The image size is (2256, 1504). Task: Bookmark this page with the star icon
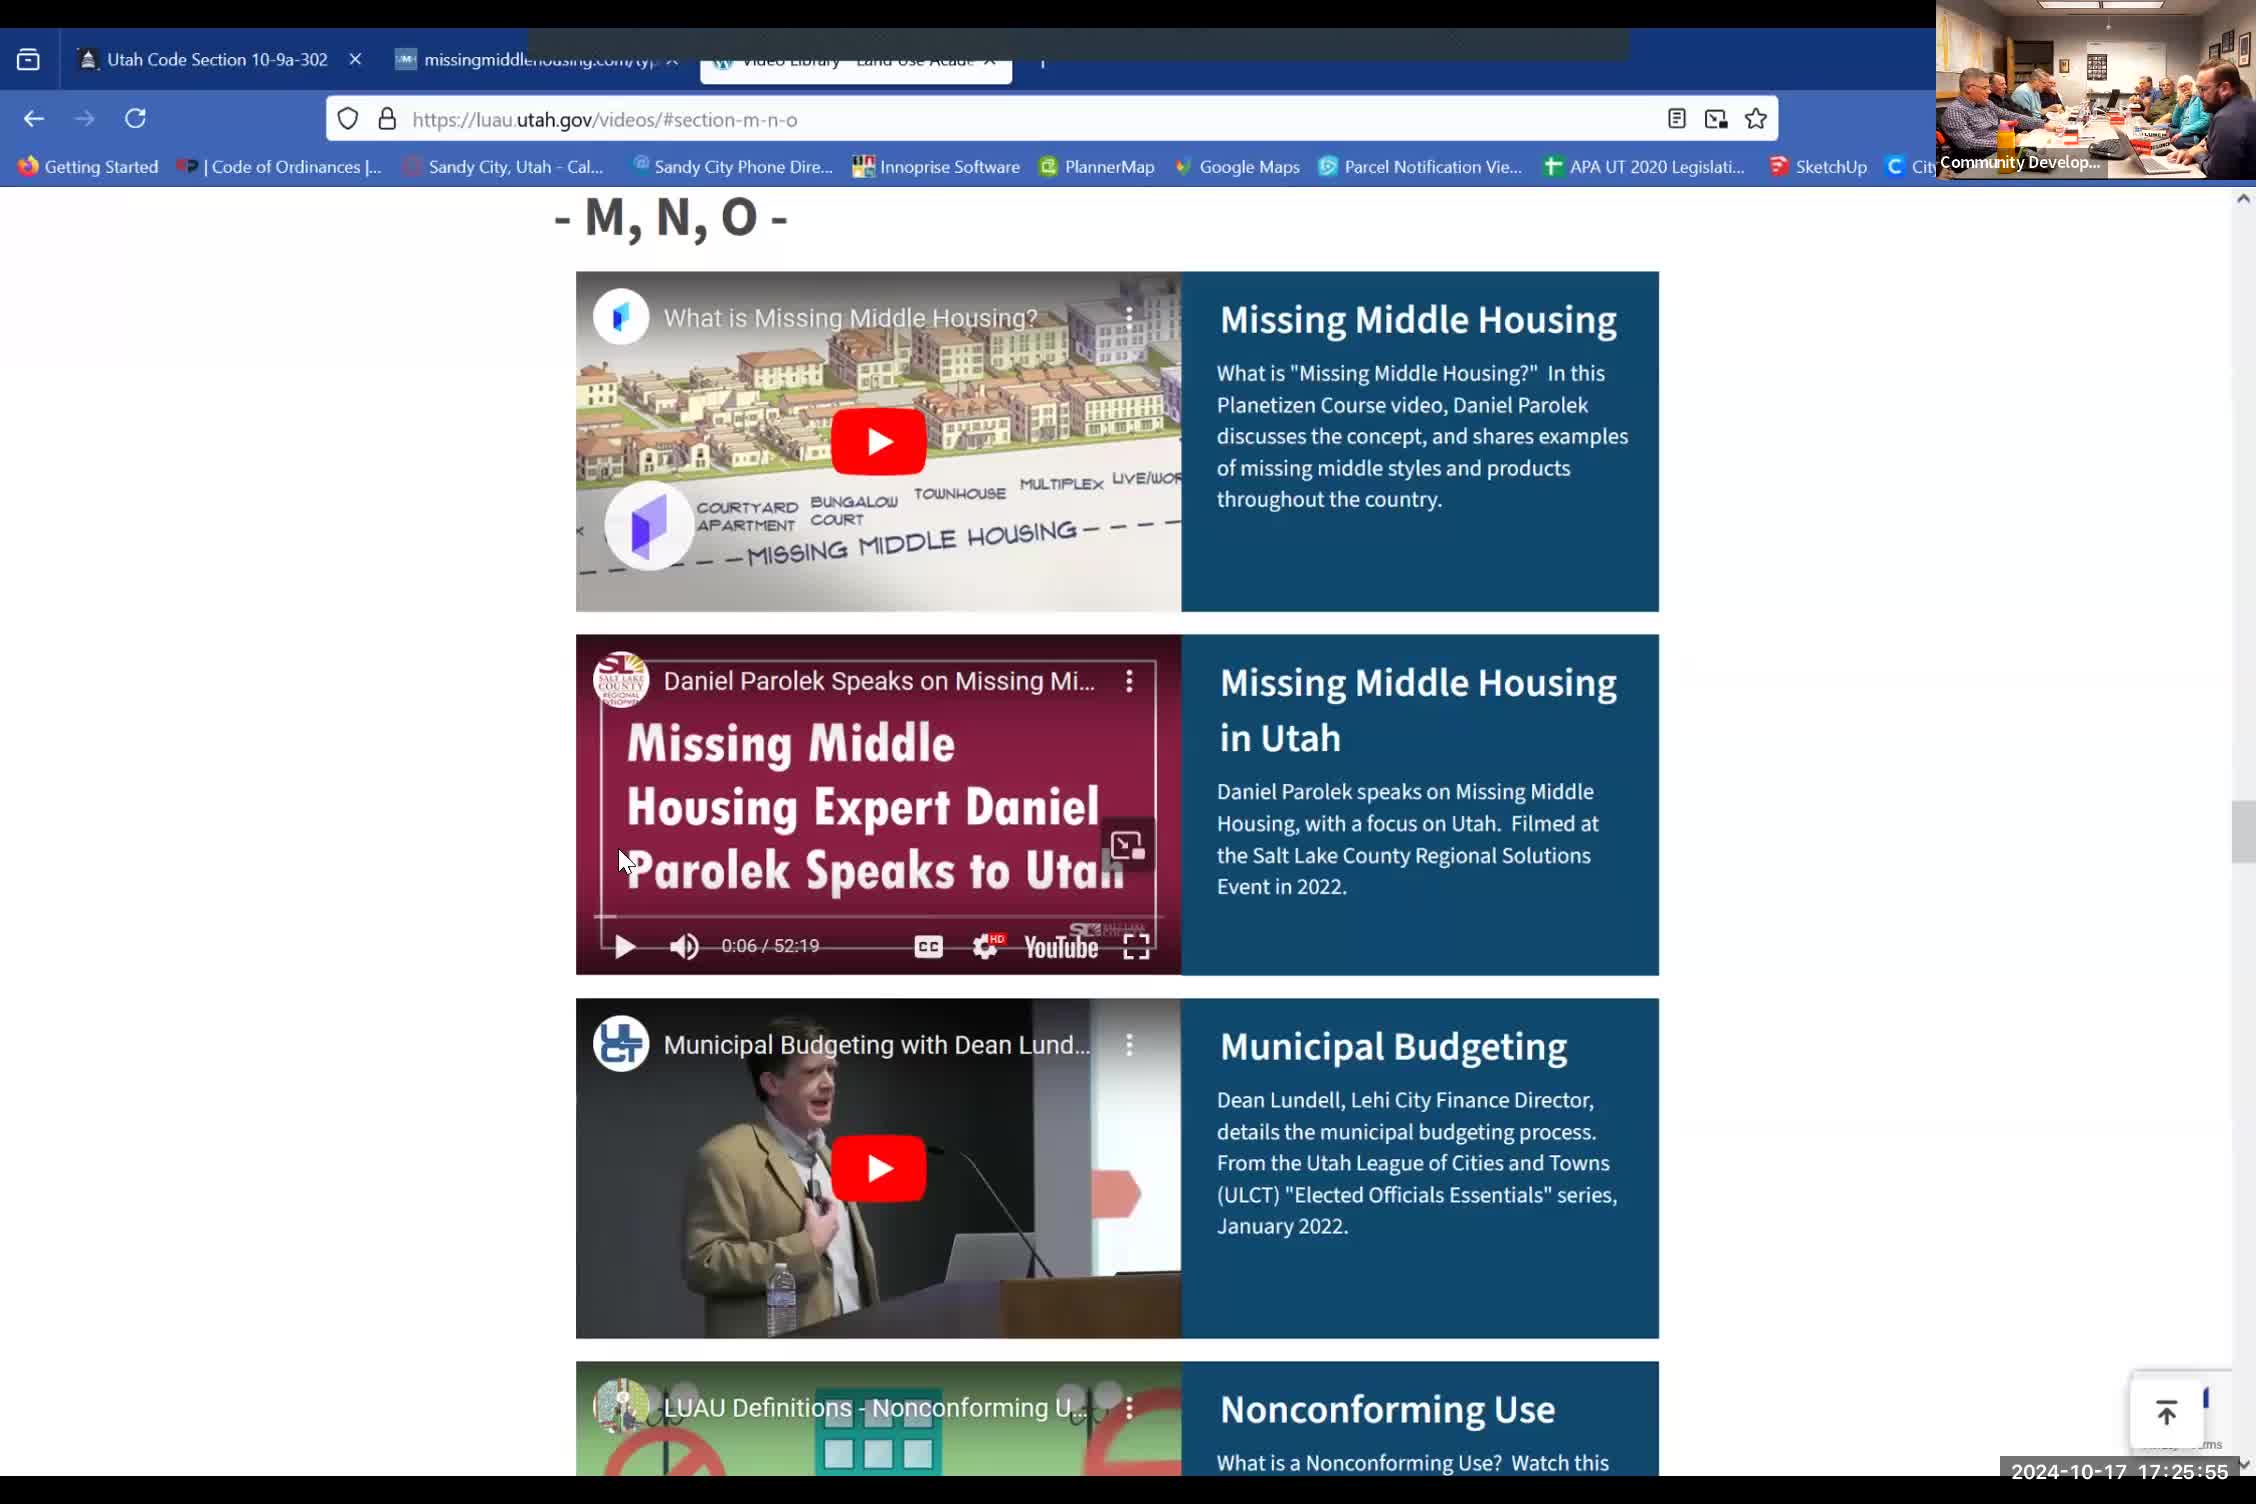[x=1756, y=119]
